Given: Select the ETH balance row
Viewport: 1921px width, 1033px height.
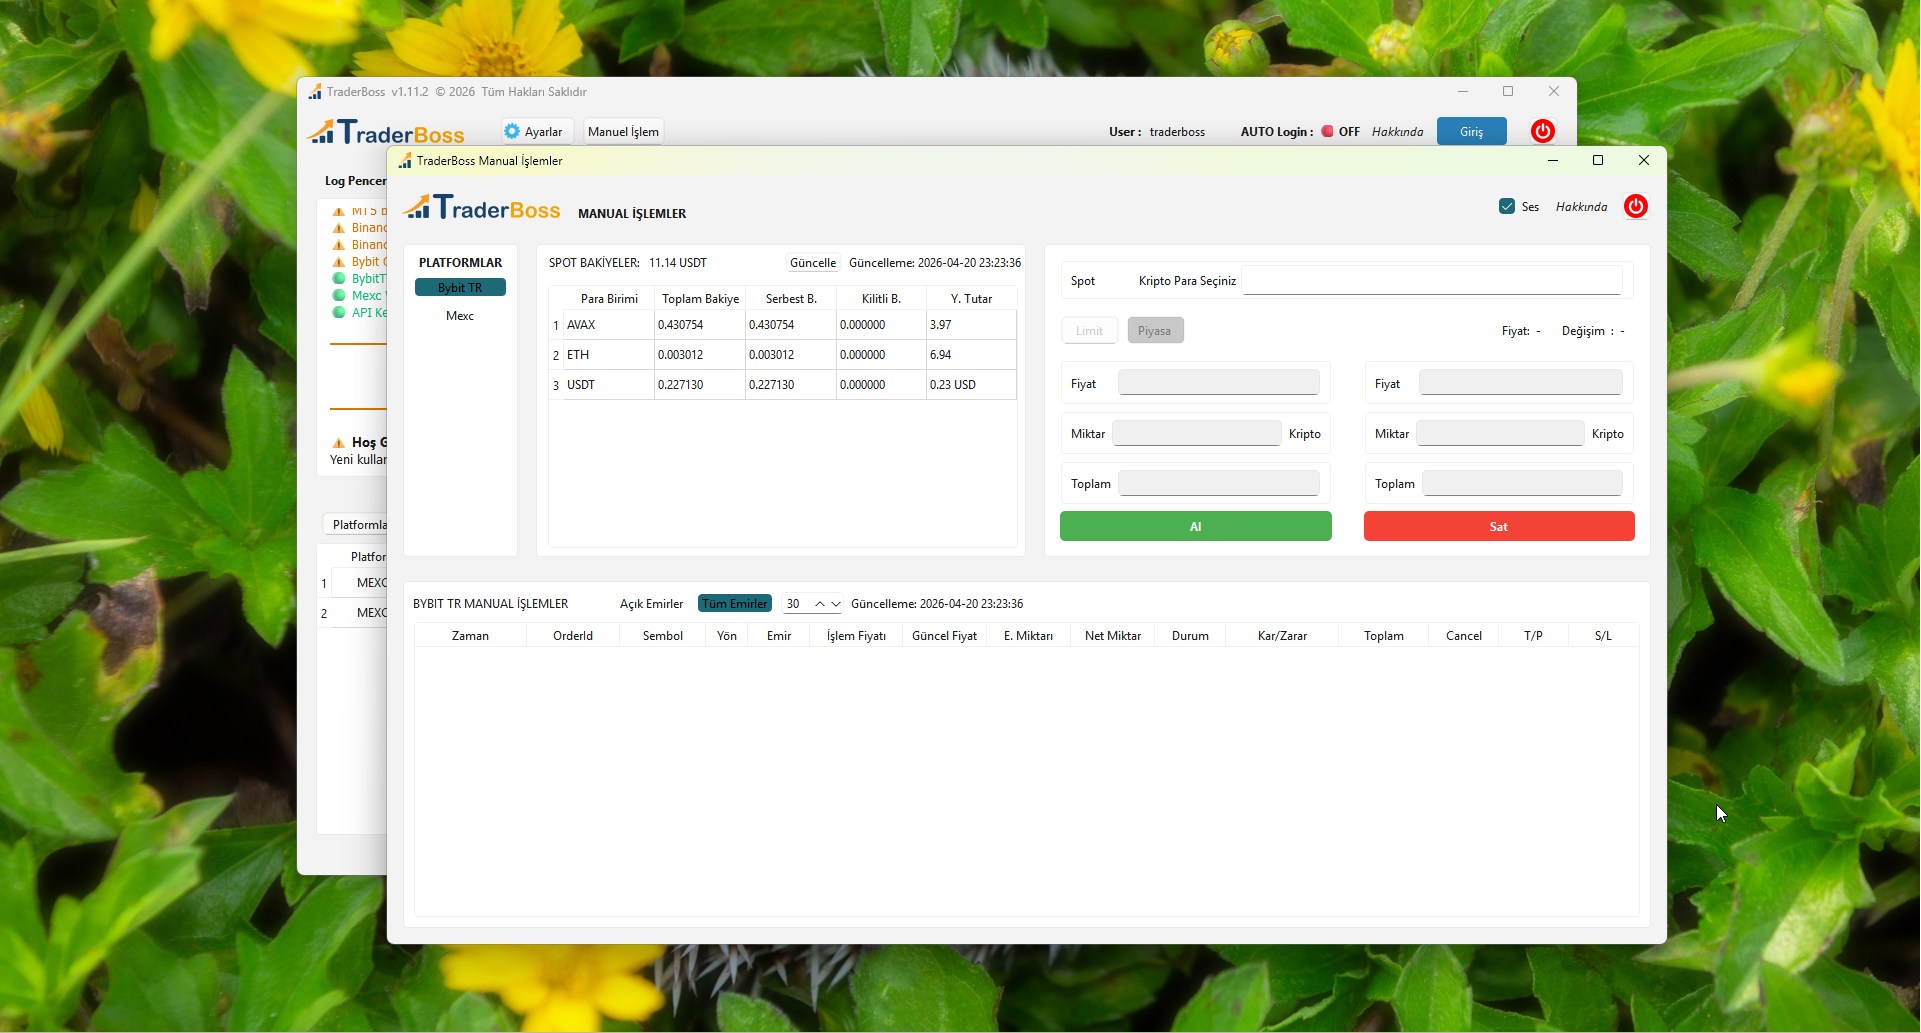Looking at the screenshot, I should click(x=783, y=355).
